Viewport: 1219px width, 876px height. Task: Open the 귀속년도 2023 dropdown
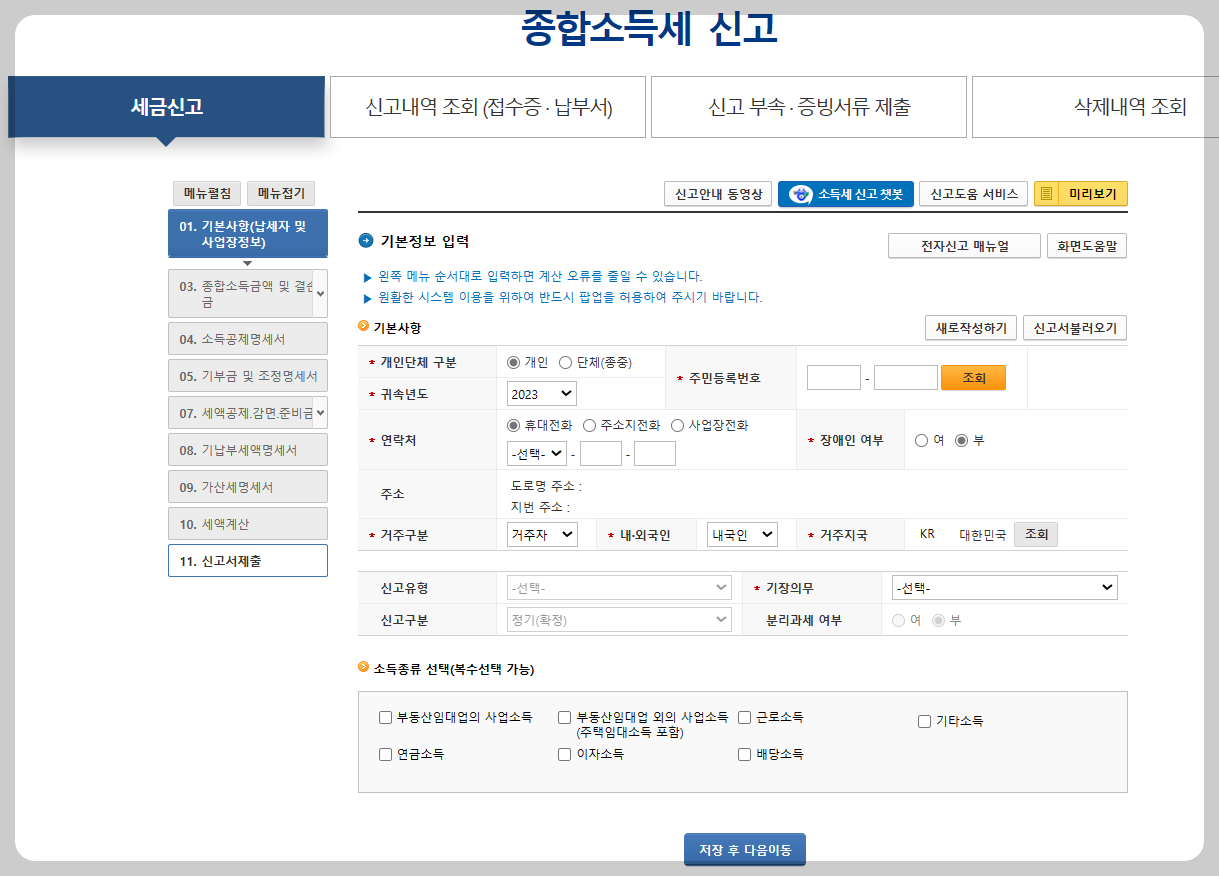542,394
